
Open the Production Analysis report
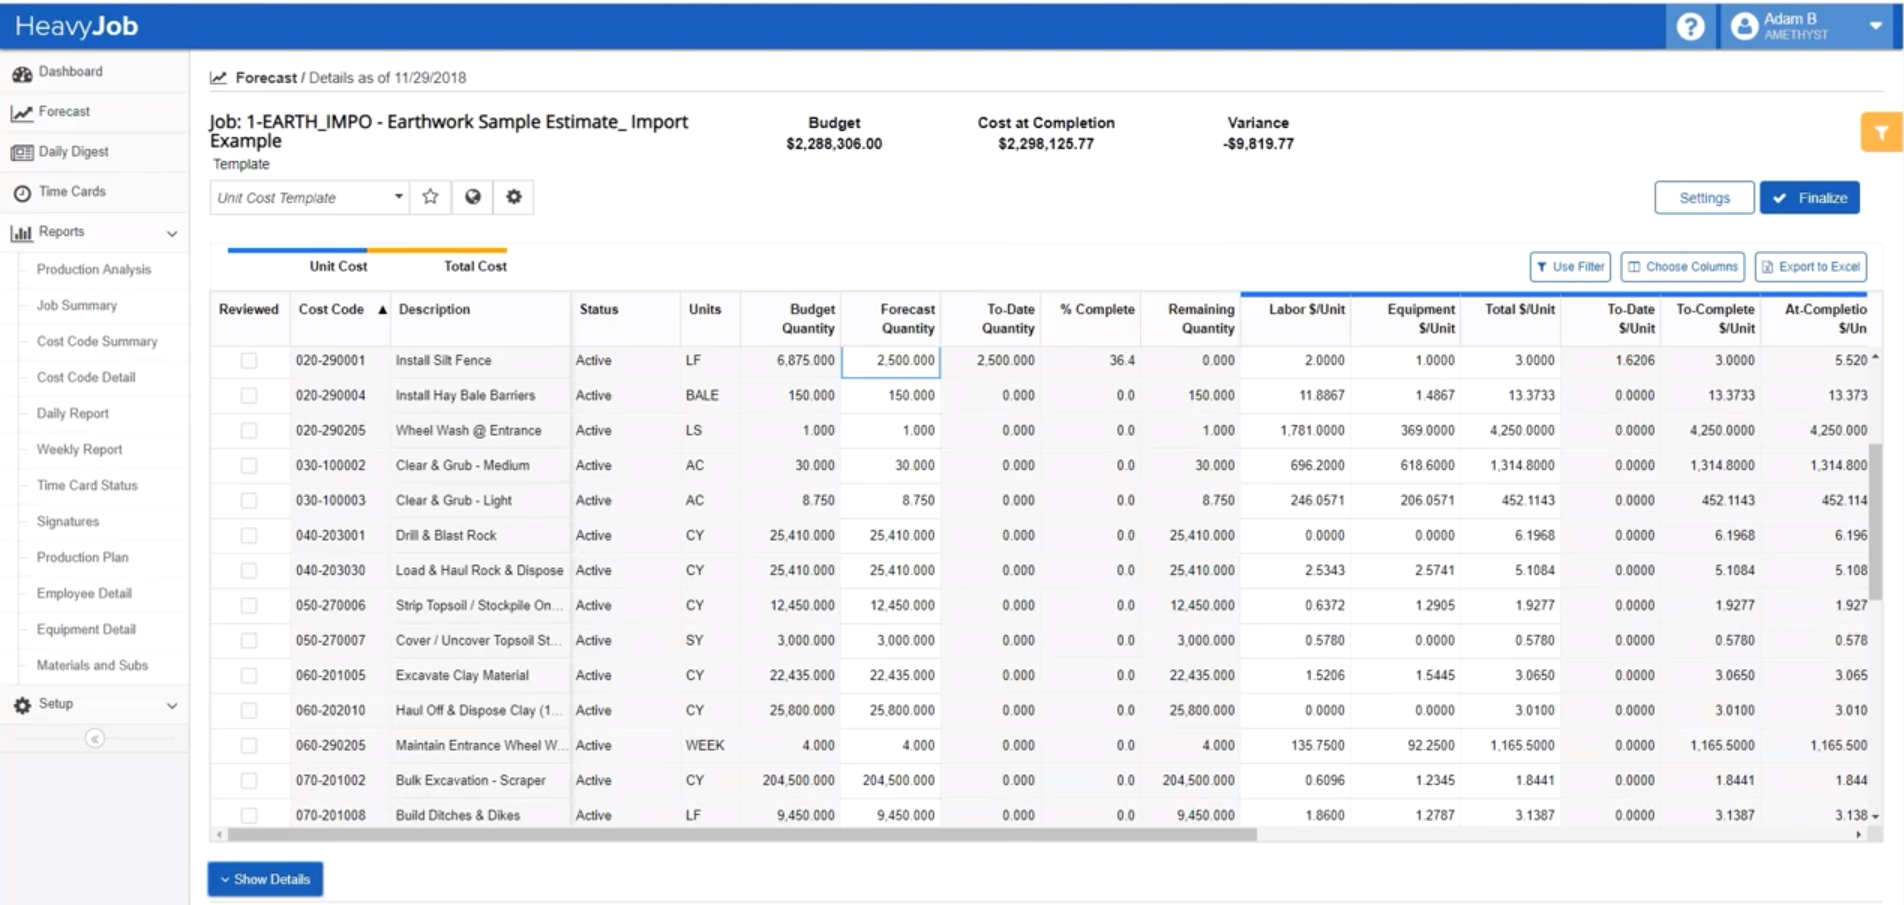[94, 269]
